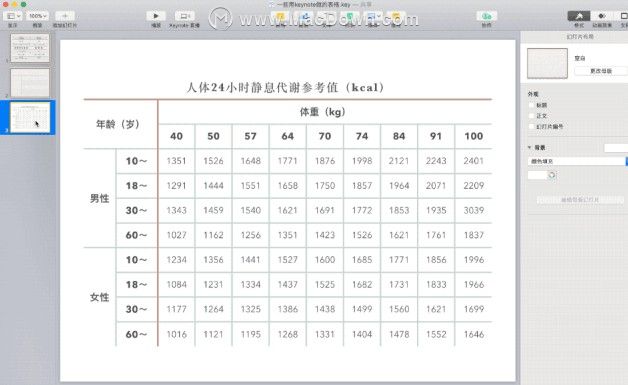Select the 男性 row group cell
628x385 pixels.
point(100,198)
